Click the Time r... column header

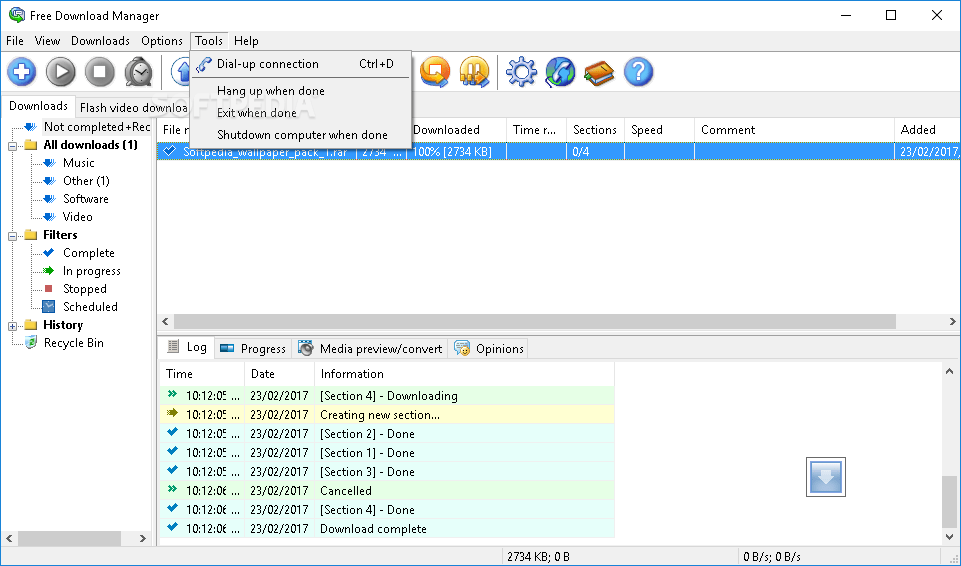(536, 130)
